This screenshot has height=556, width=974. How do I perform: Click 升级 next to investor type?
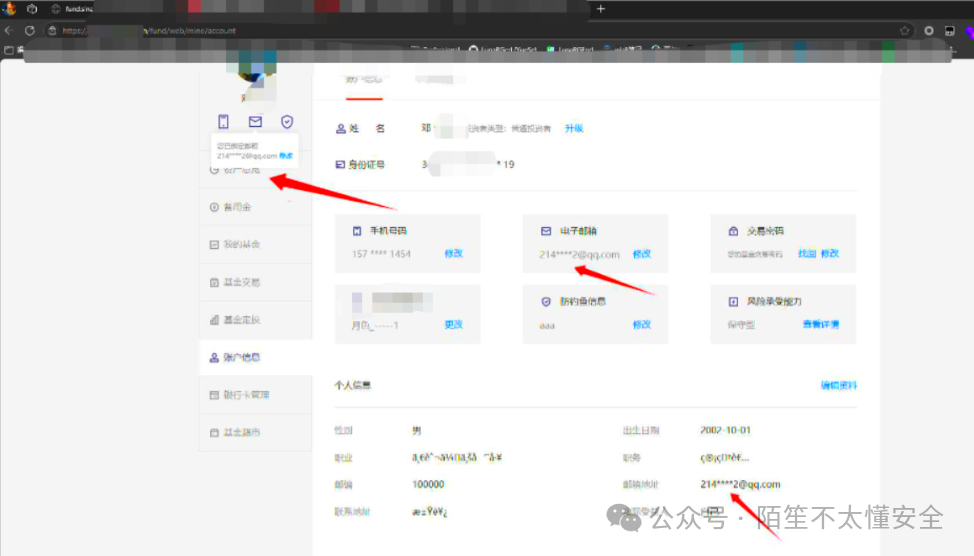(574, 129)
